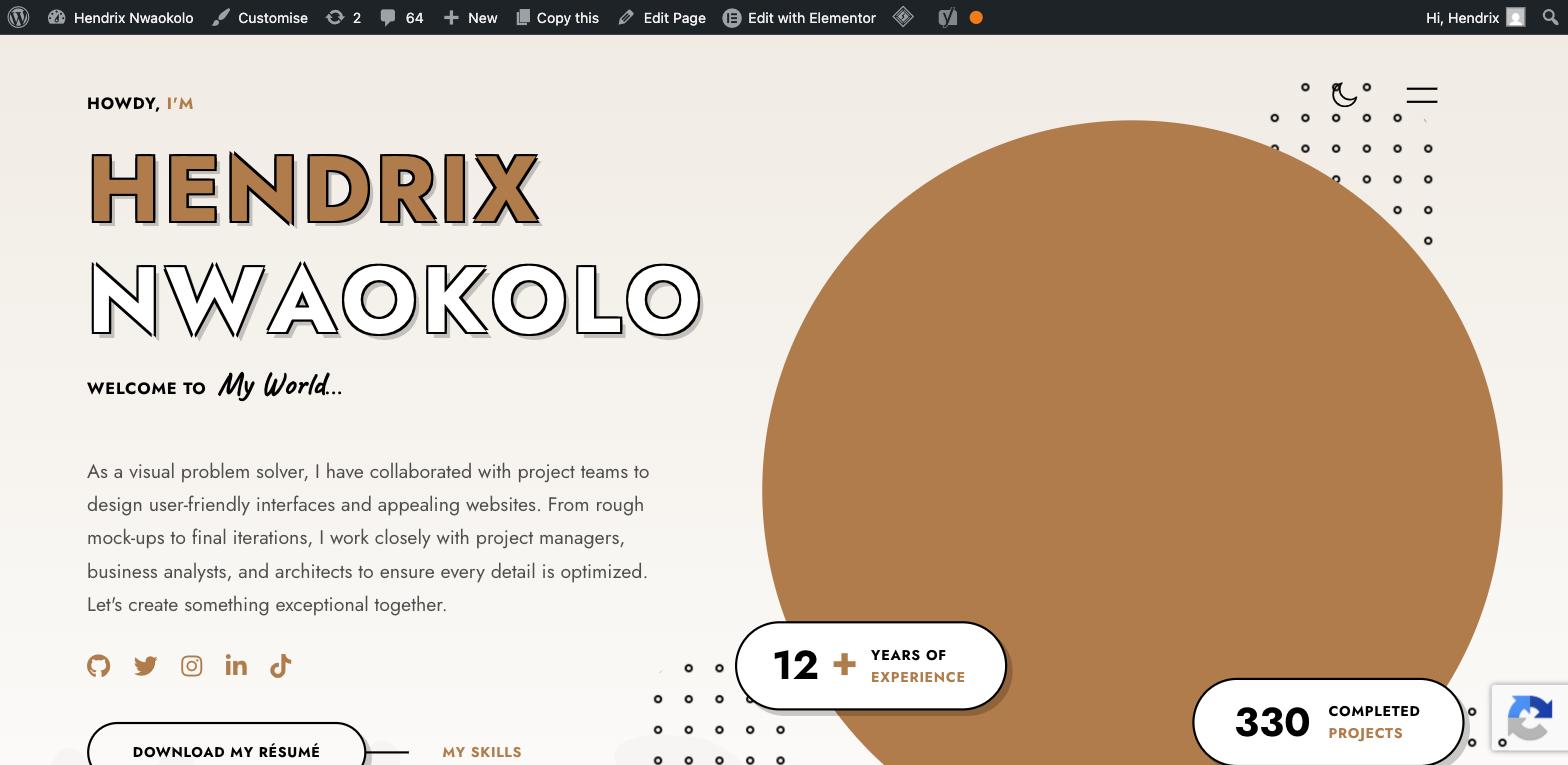Toggle dark mode with moon icon
1568x765 pixels.
click(1344, 95)
